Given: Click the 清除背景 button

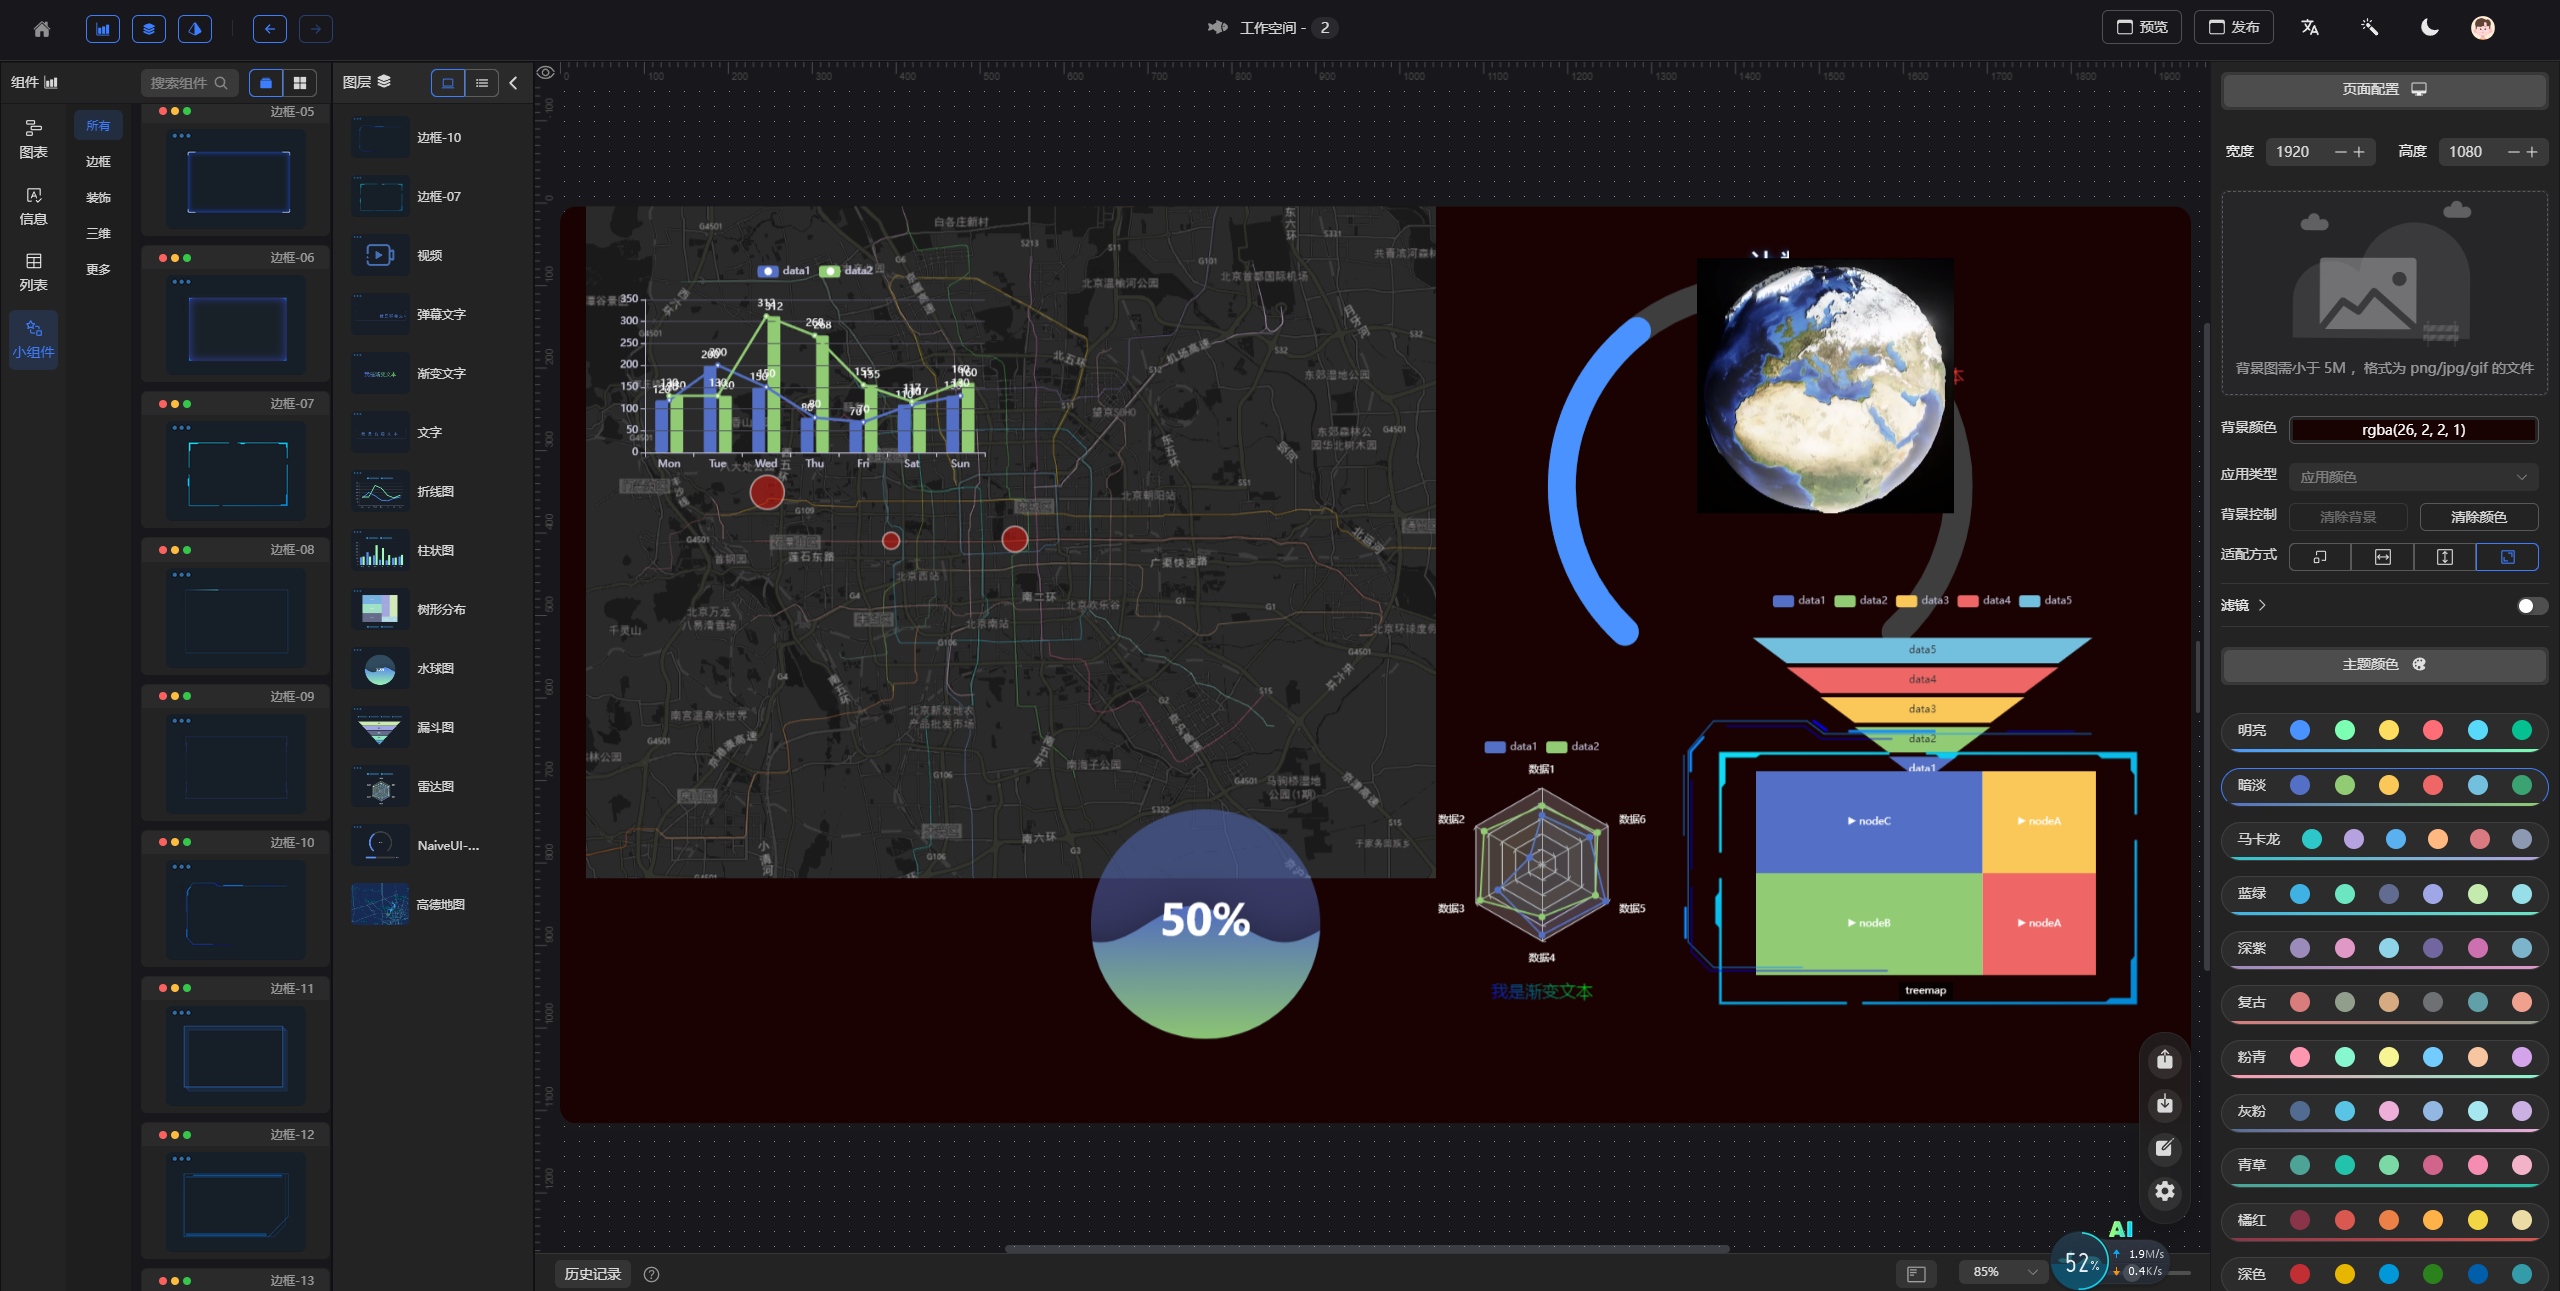Looking at the screenshot, I should 2348,517.
